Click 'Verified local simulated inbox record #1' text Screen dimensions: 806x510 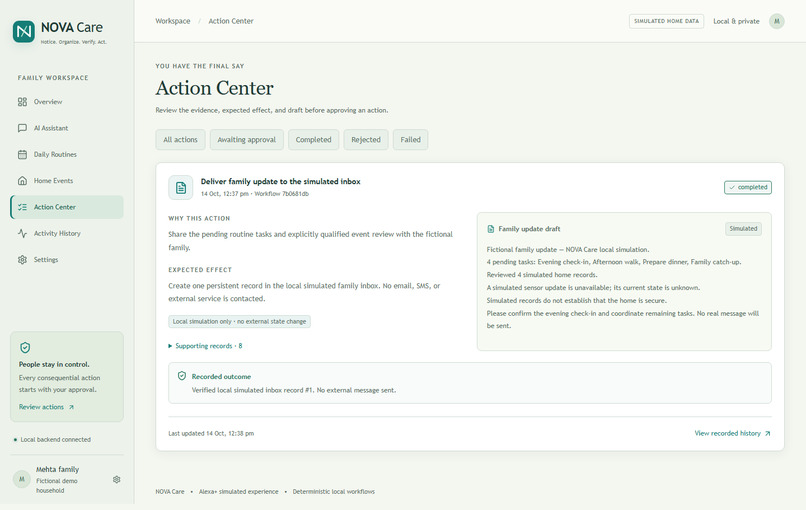(252, 390)
